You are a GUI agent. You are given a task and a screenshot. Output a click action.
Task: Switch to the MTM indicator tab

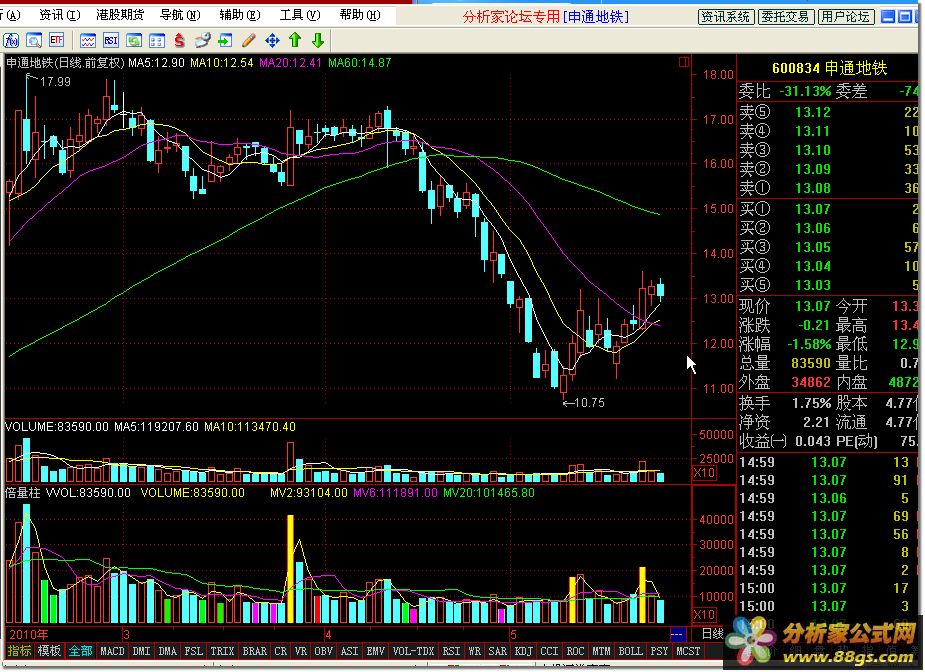click(x=601, y=651)
